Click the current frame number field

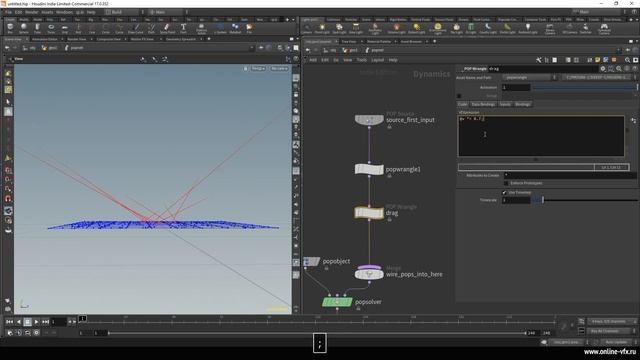[x=58, y=322]
